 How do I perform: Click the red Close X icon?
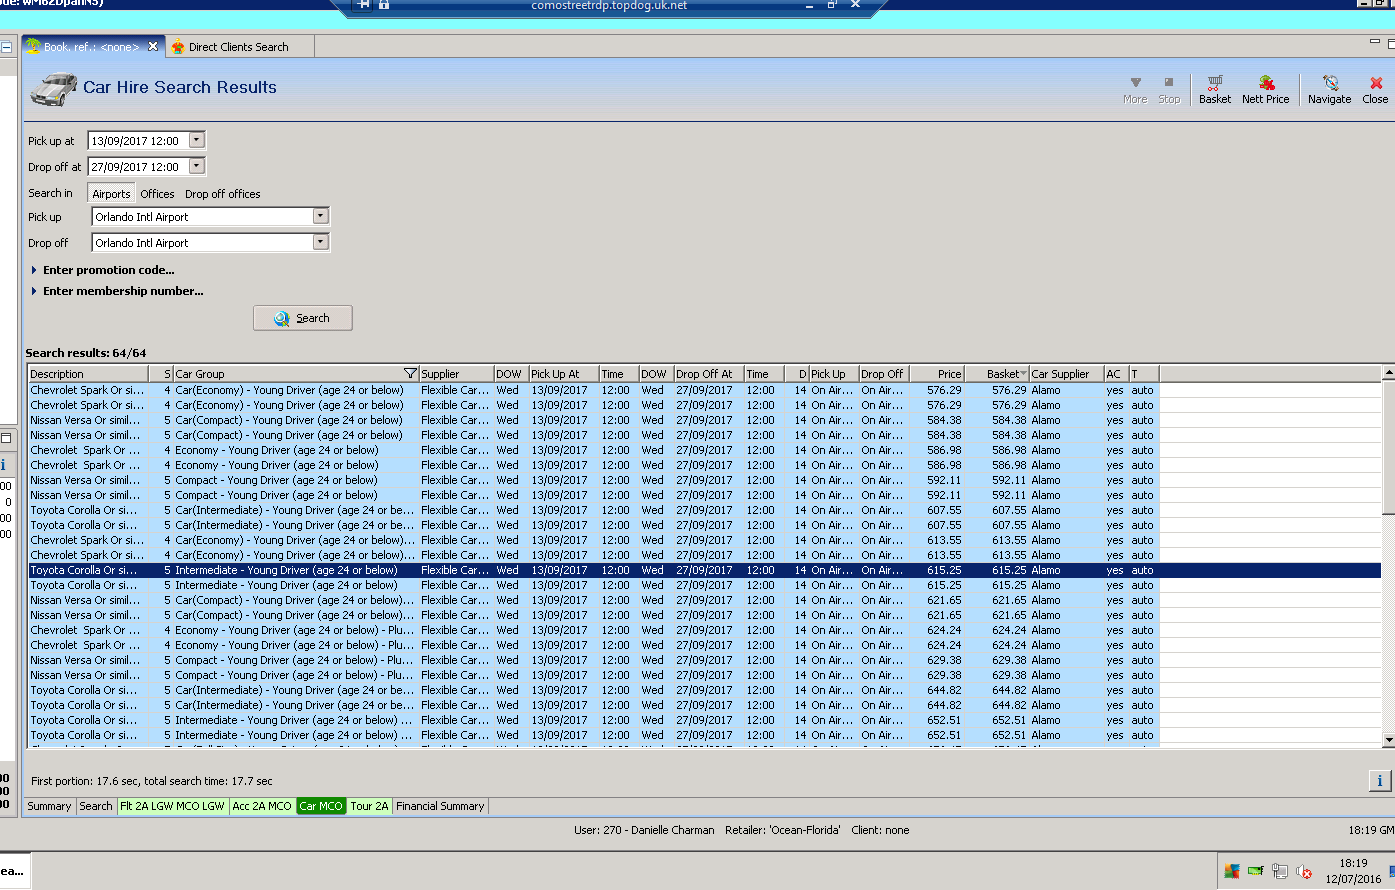pyautogui.click(x=1375, y=88)
